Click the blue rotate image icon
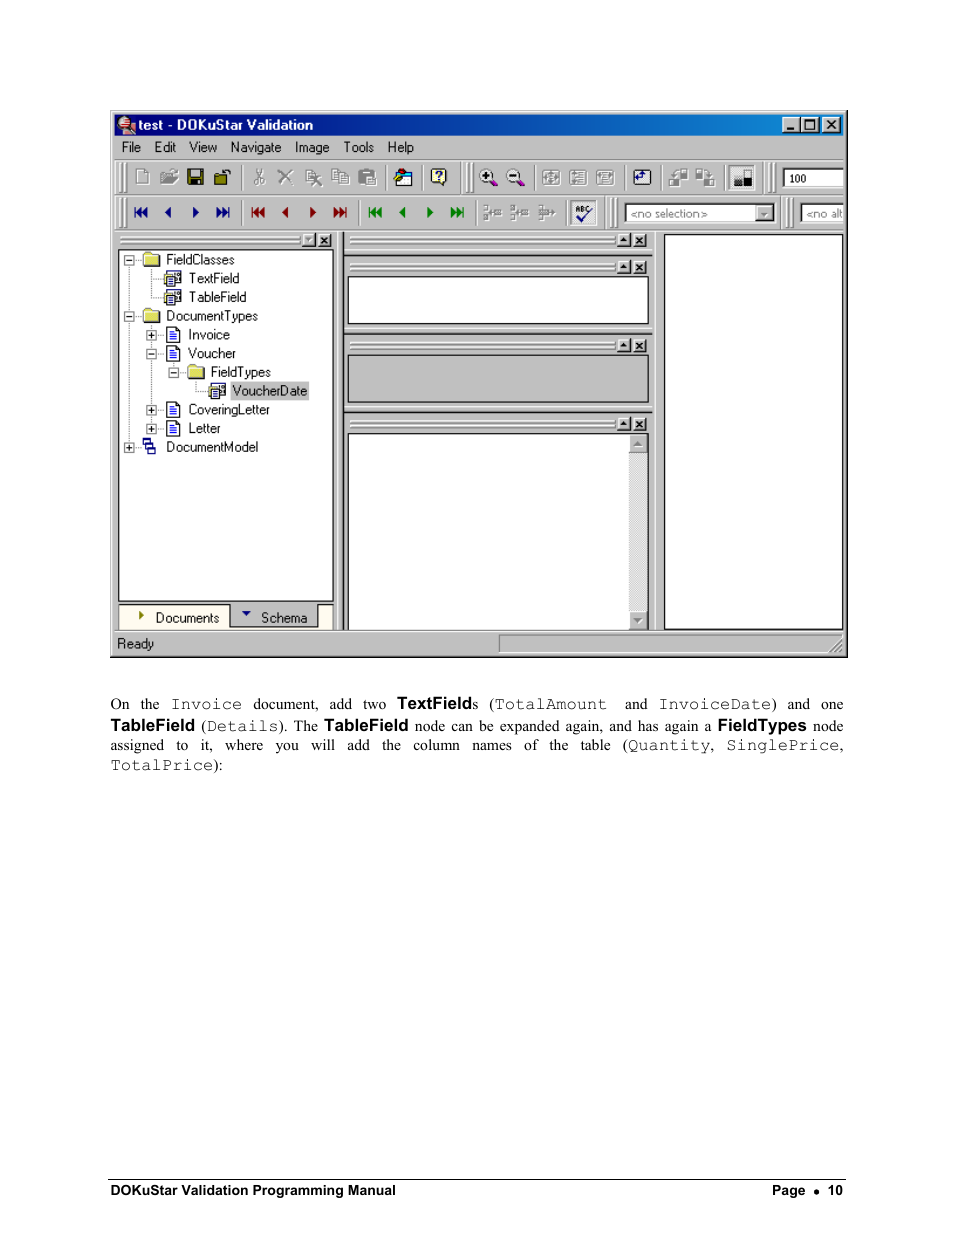The image size is (954, 1235). (x=642, y=177)
